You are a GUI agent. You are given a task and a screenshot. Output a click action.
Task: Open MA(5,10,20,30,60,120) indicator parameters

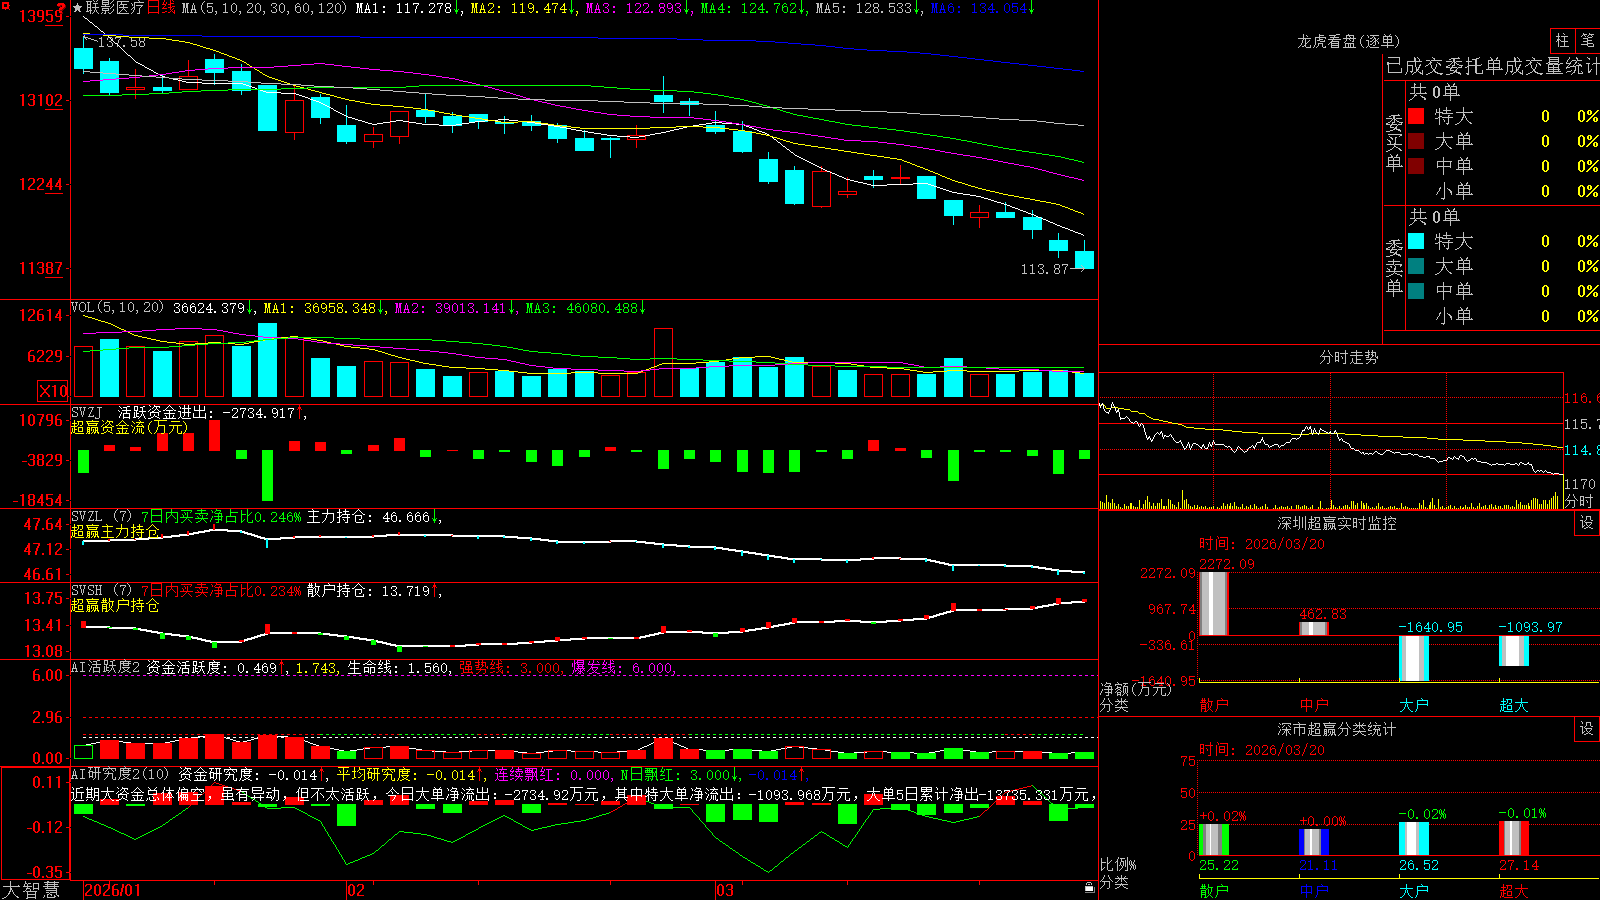pos(264,8)
